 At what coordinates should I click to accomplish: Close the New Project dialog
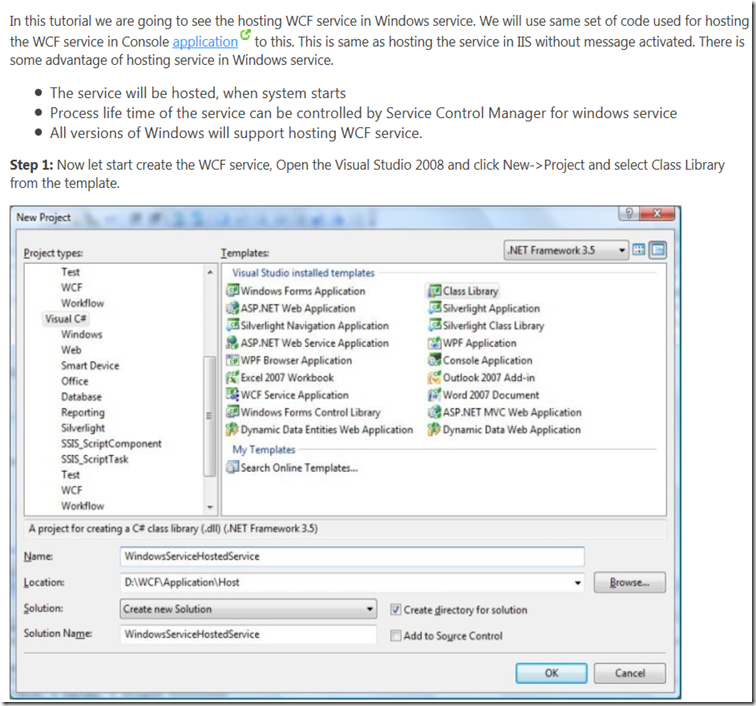click(x=656, y=213)
